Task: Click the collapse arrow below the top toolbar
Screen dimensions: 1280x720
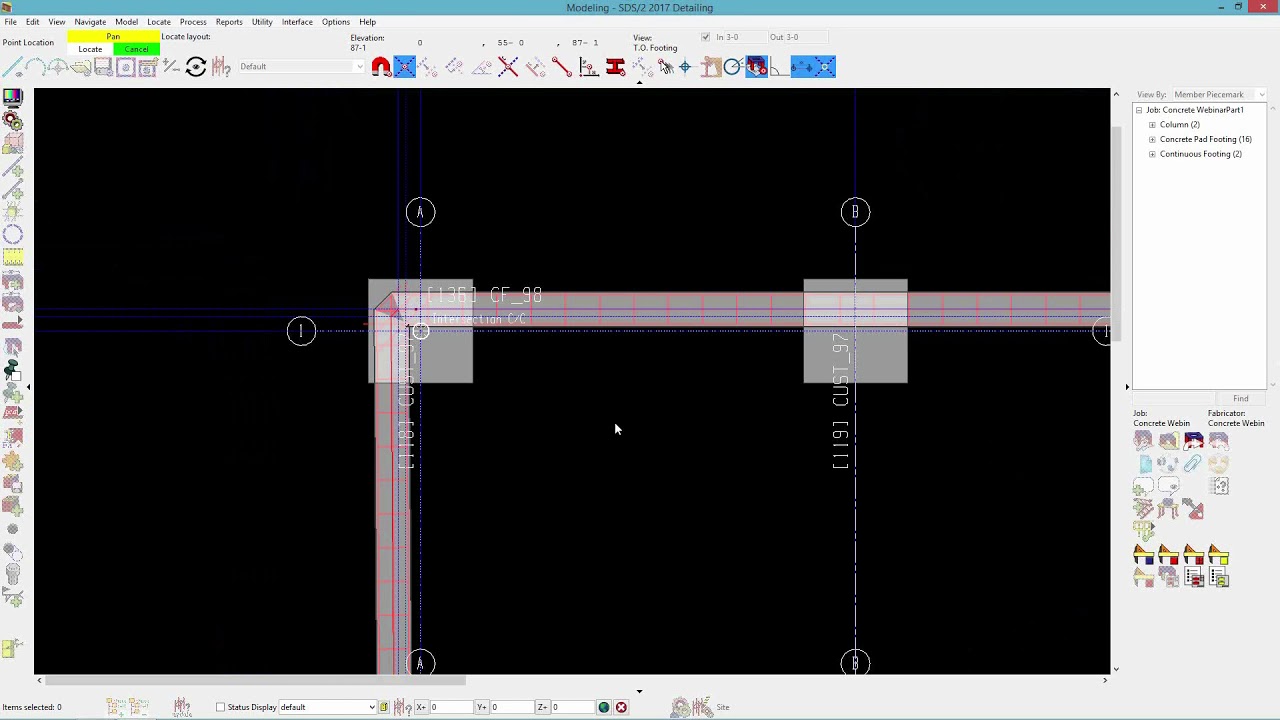Action: (639, 83)
